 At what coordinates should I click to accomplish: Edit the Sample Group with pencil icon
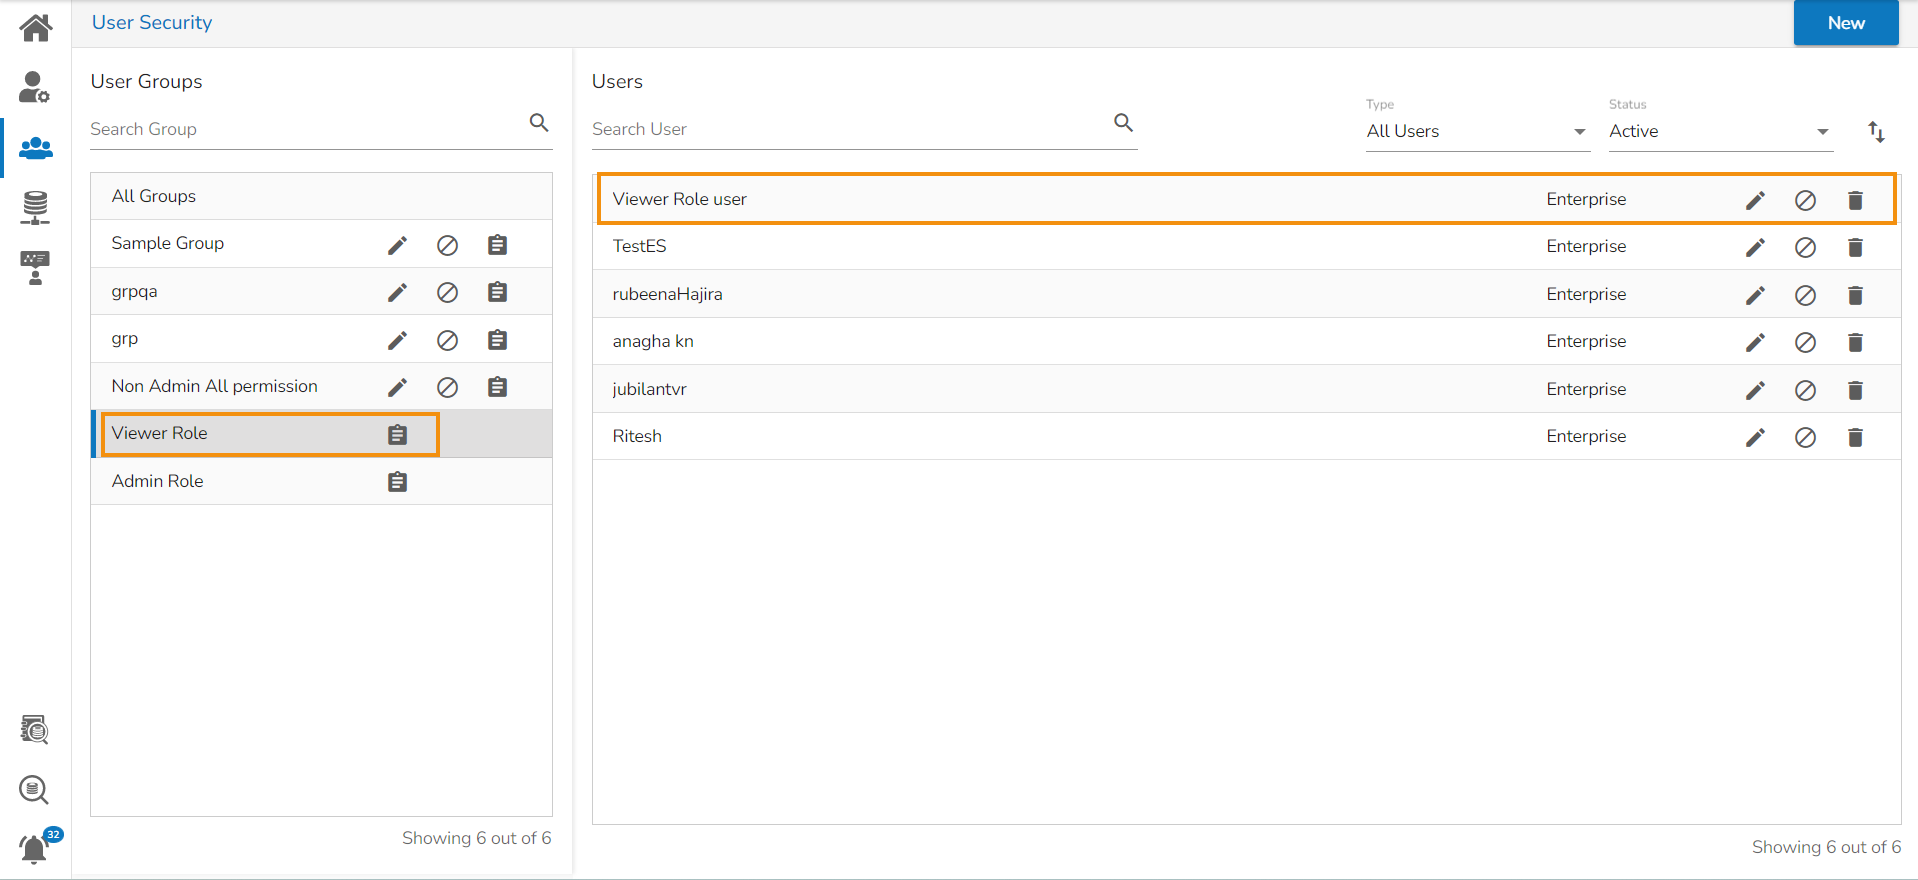397,245
